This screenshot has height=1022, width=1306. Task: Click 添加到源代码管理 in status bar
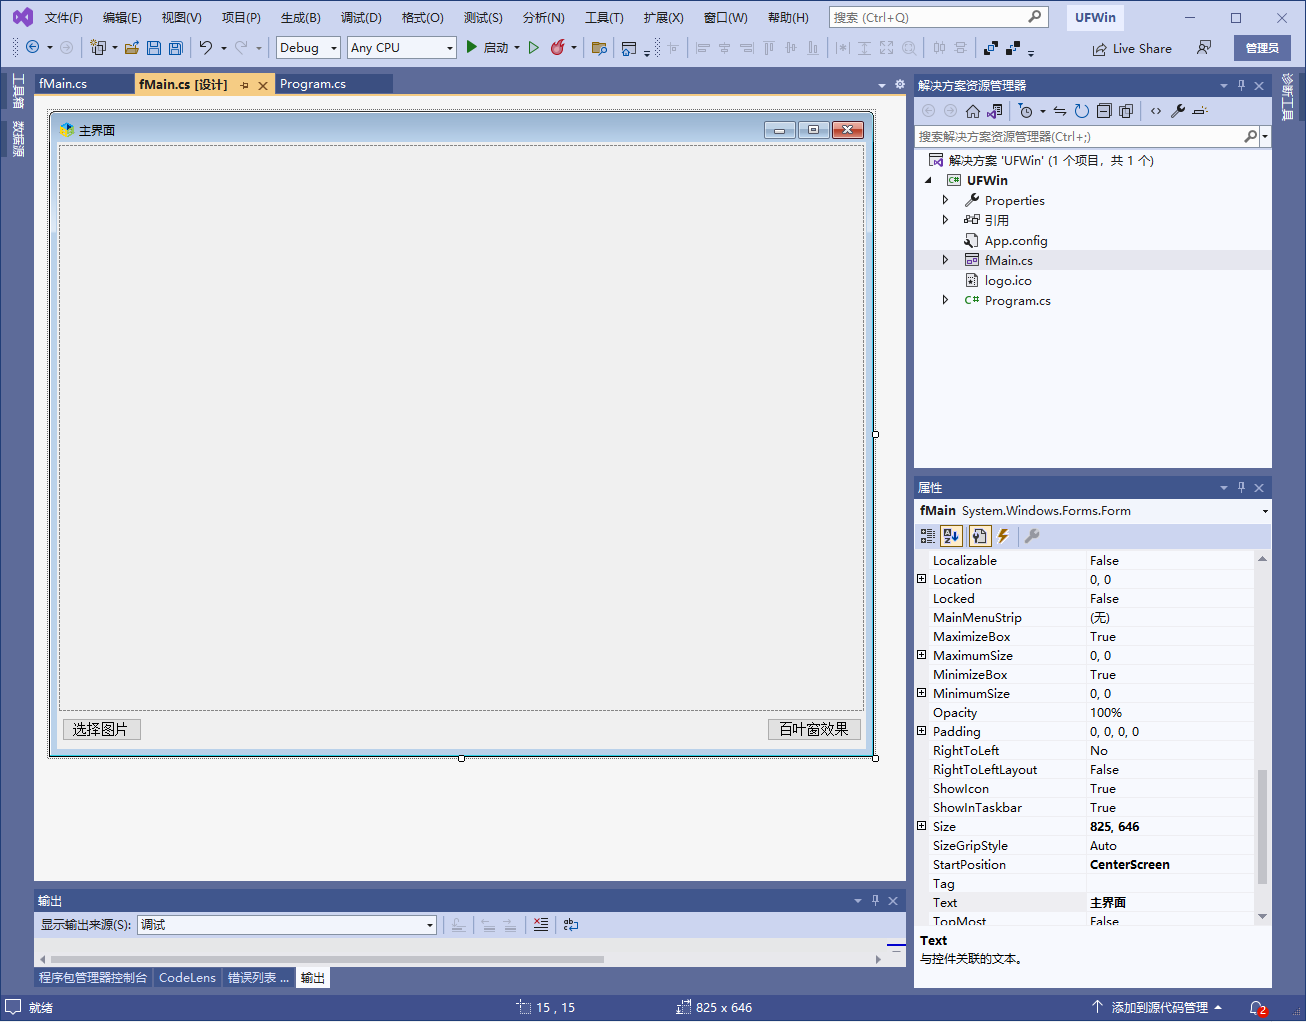tap(1158, 1008)
